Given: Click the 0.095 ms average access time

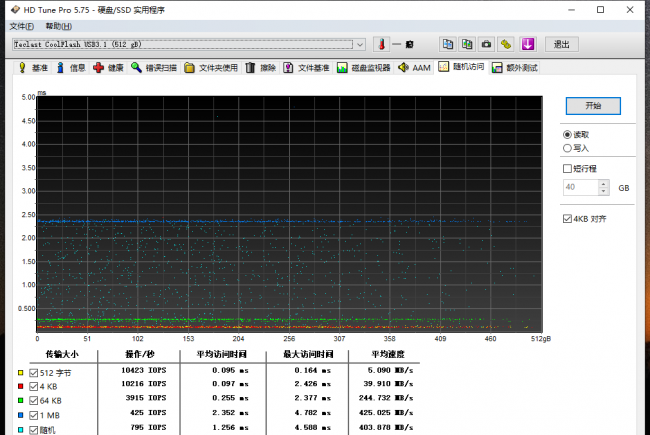Looking at the screenshot, I should click(x=230, y=370).
